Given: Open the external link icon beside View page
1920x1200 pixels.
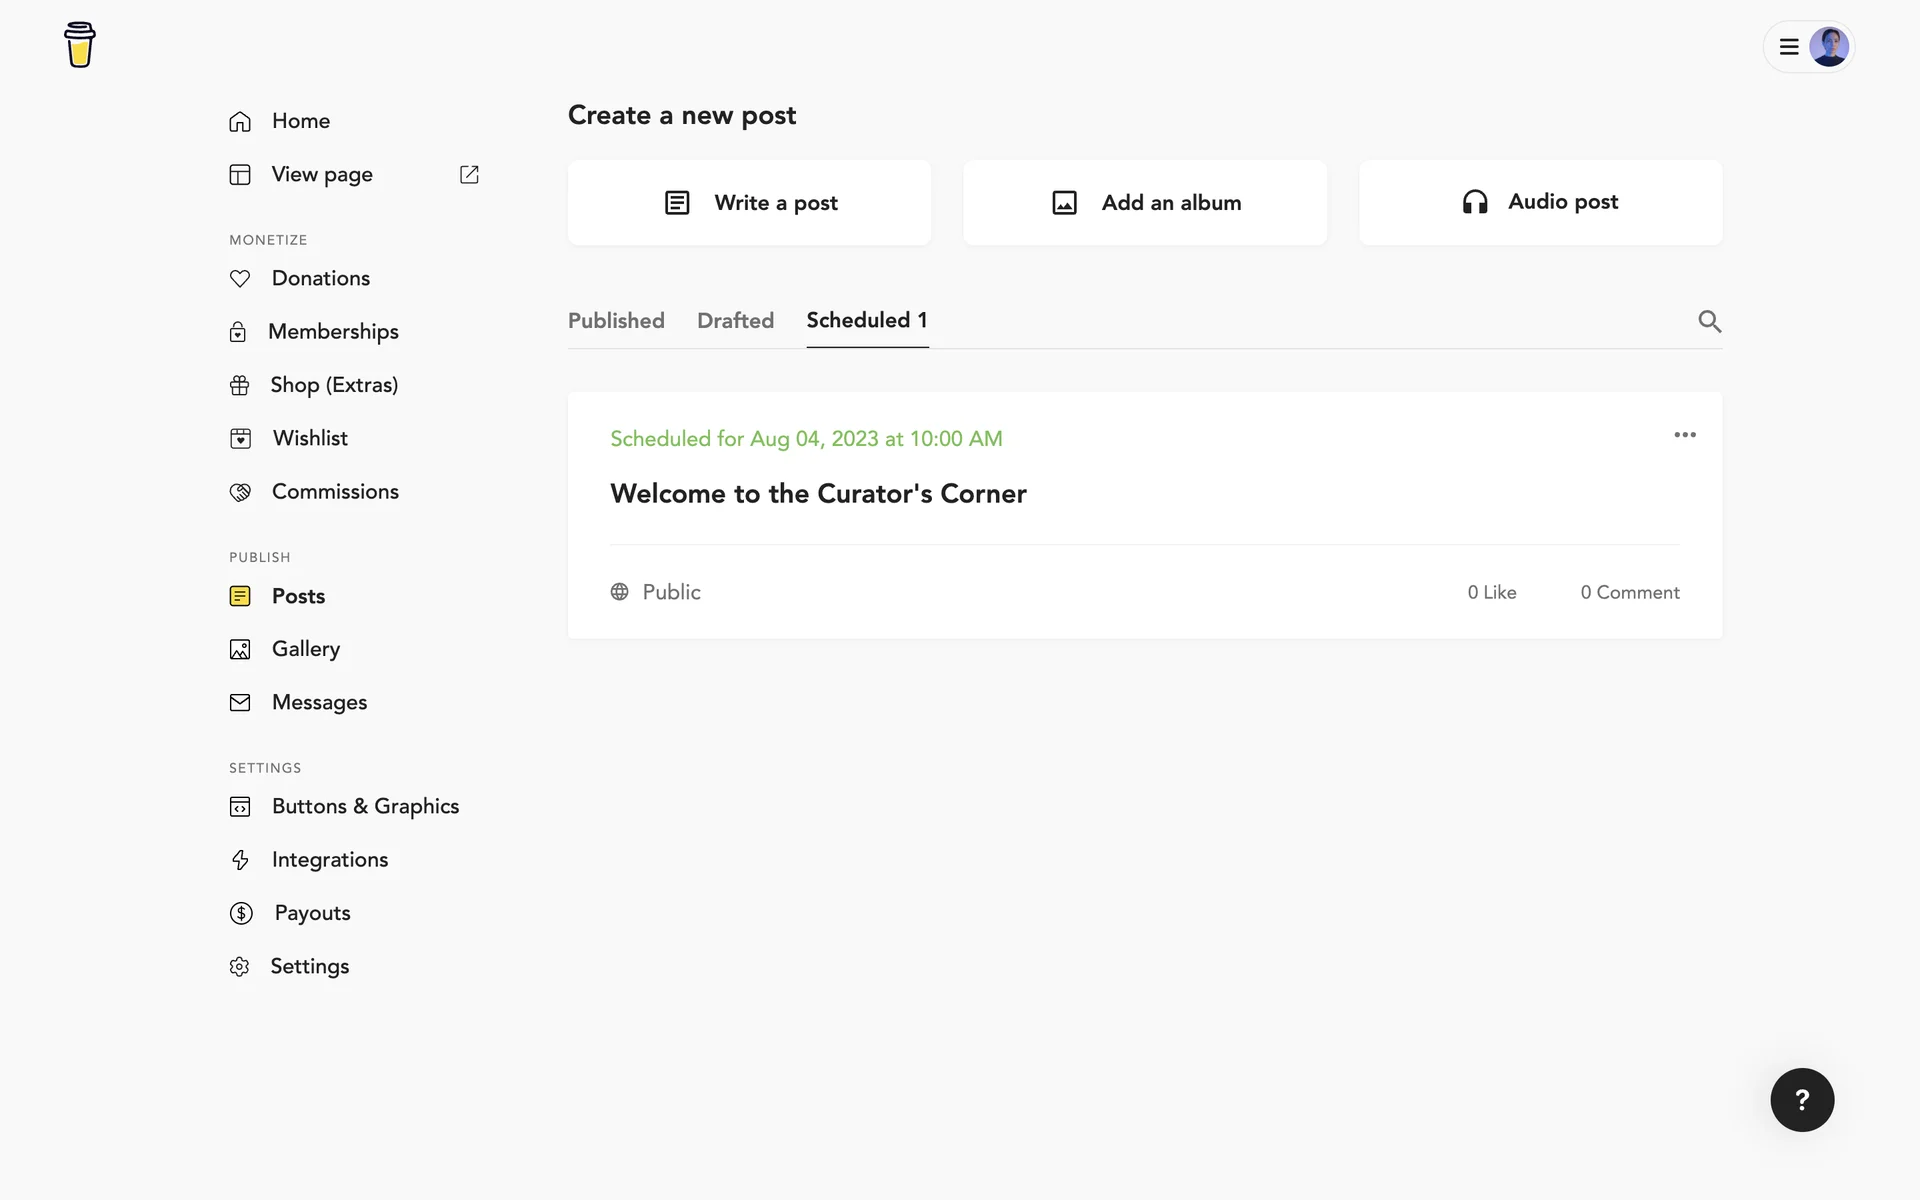Looking at the screenshot, I should pos(469,175).
